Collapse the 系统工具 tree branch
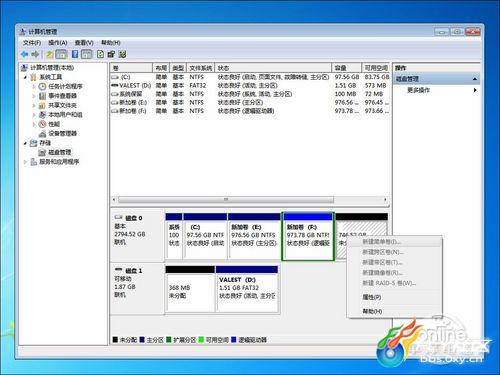The width and height of the screenshot is (500, 375). point(25,77)
